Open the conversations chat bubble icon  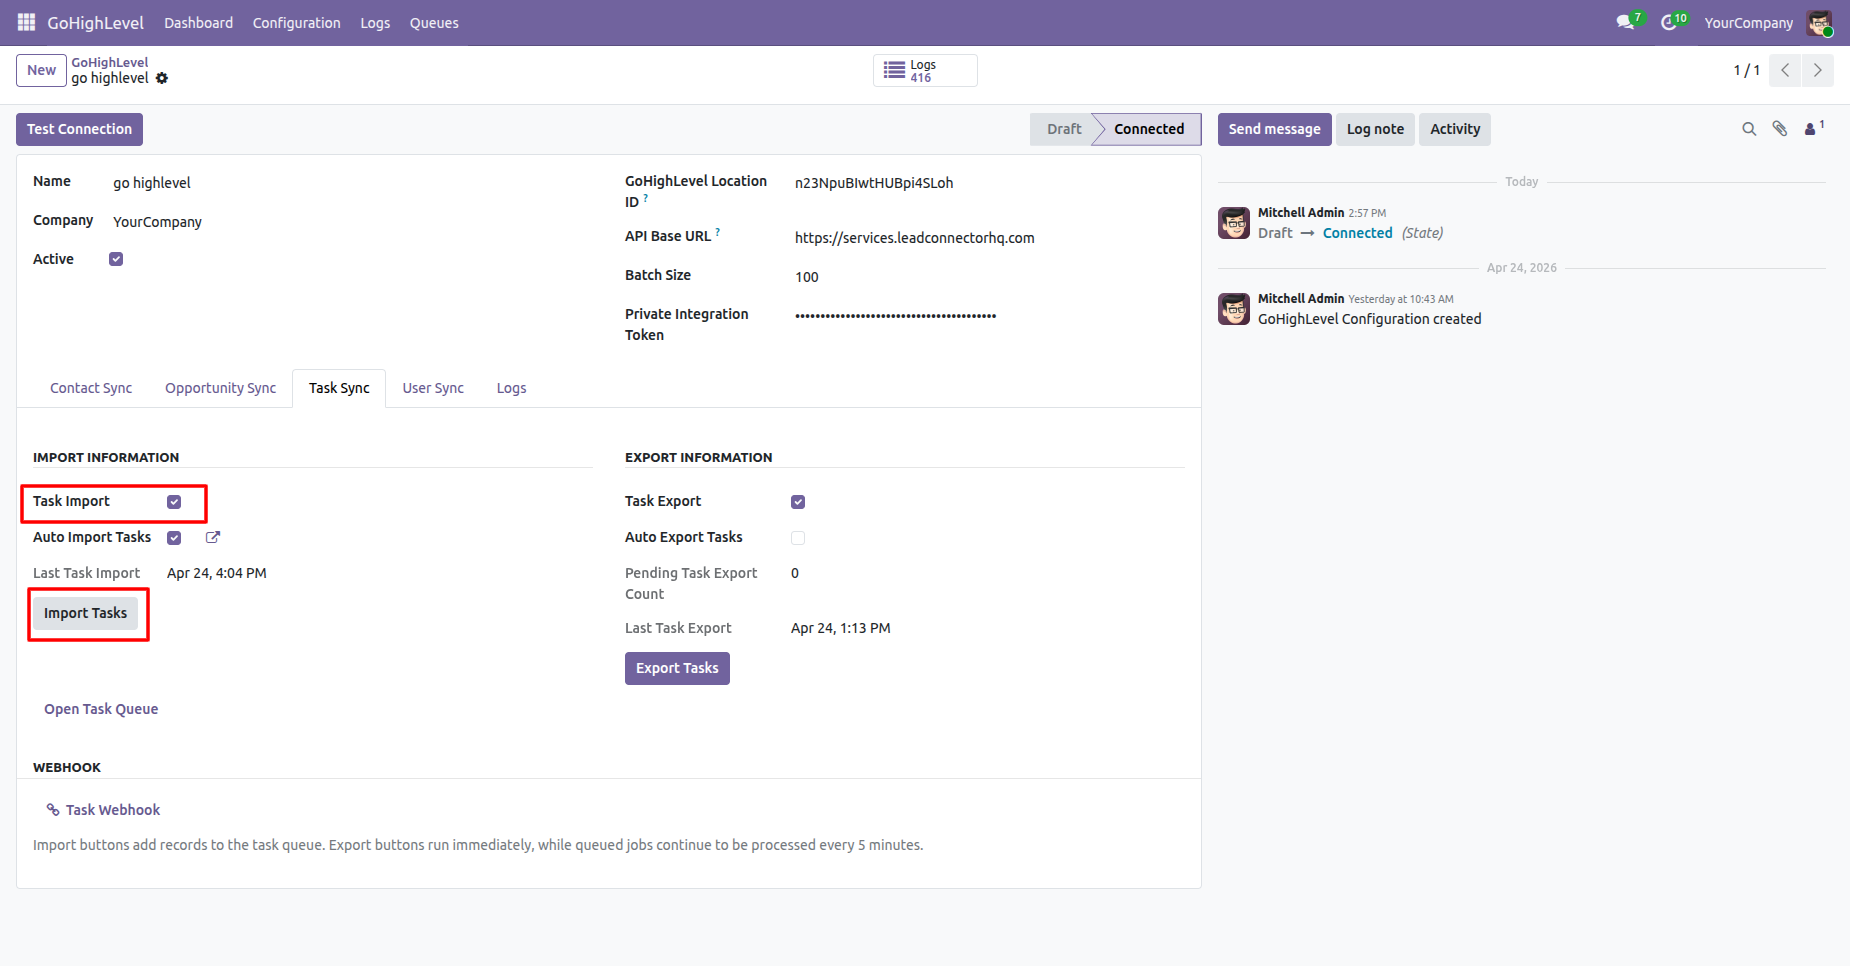[1625, 22]
